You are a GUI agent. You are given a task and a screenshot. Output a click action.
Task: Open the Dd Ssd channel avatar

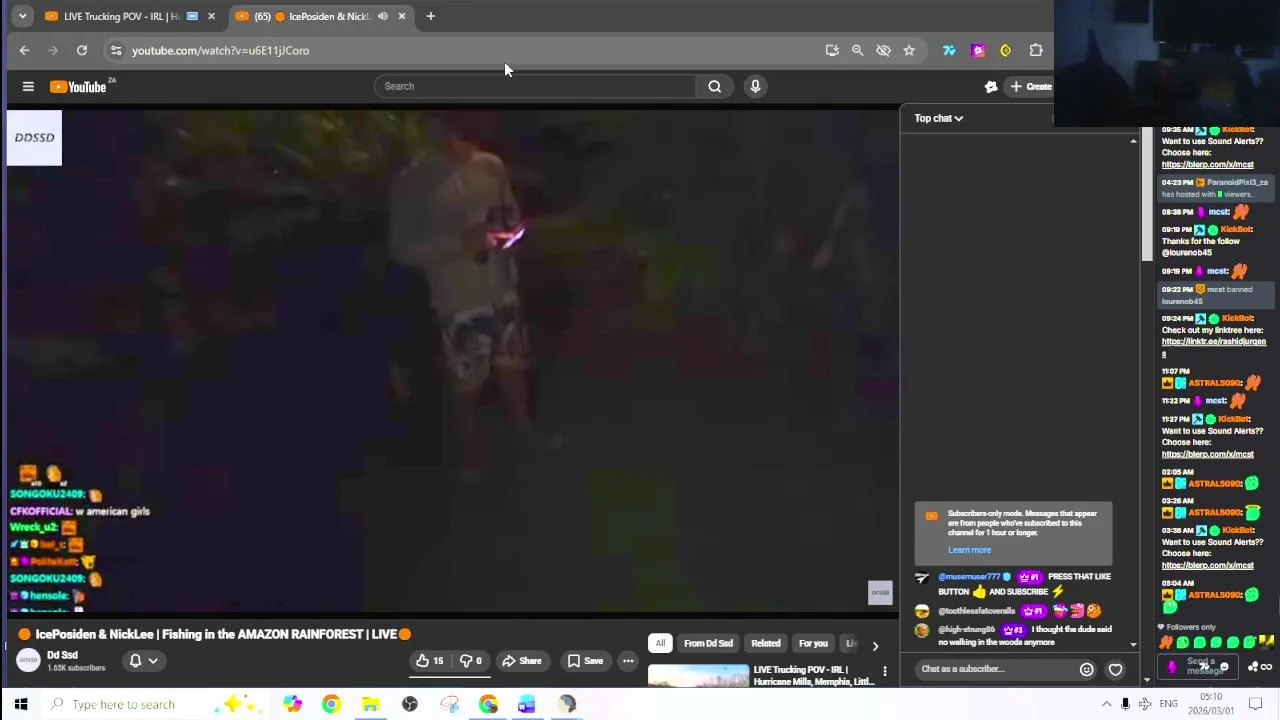(x=28, y=661)
